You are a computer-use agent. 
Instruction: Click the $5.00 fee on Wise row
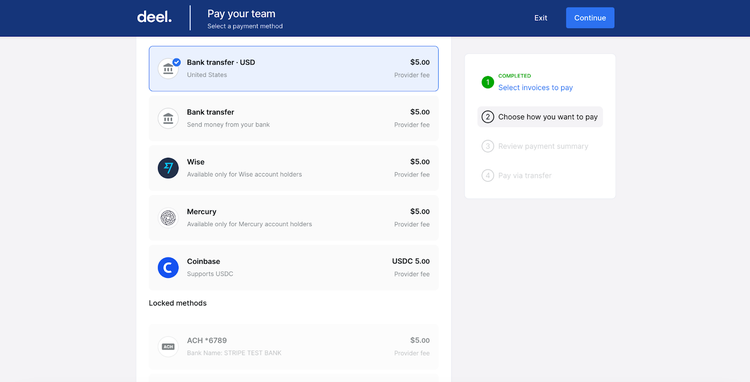coord(420,162)
